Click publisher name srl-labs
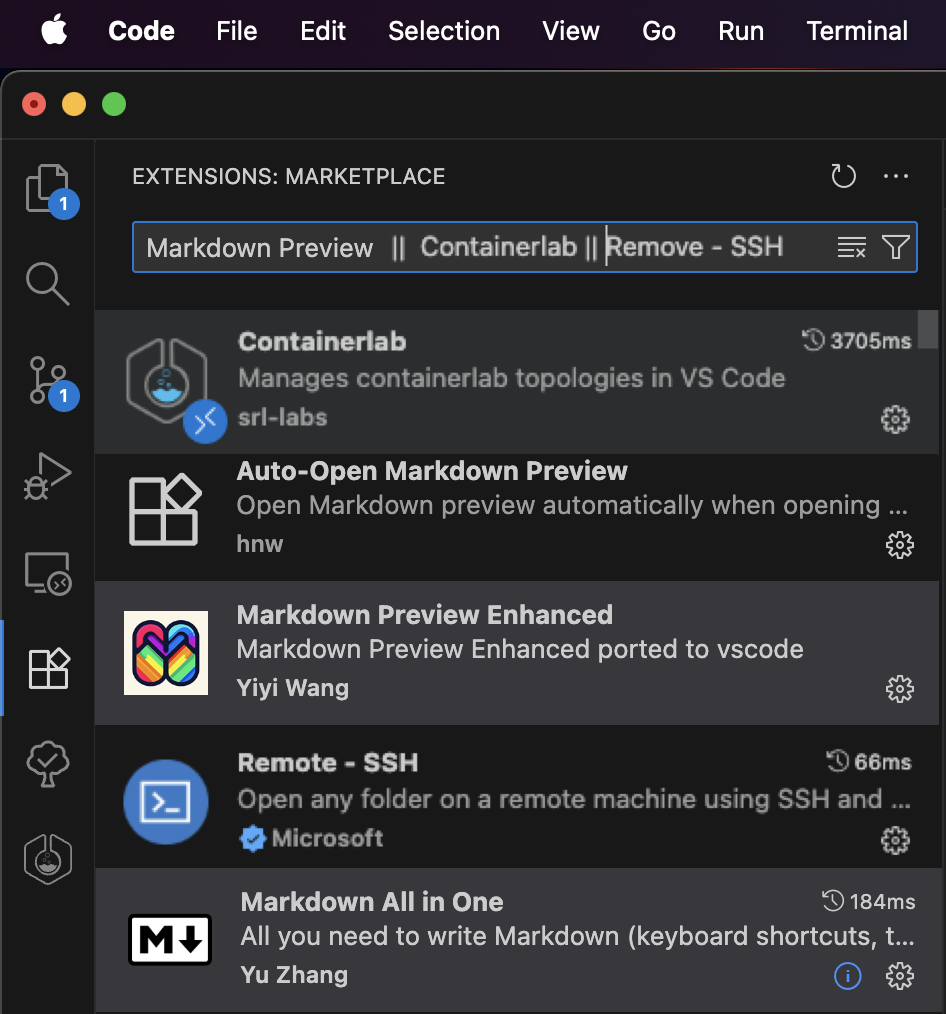Viewport: 946px width, 1014px height. tap(283, 418)
